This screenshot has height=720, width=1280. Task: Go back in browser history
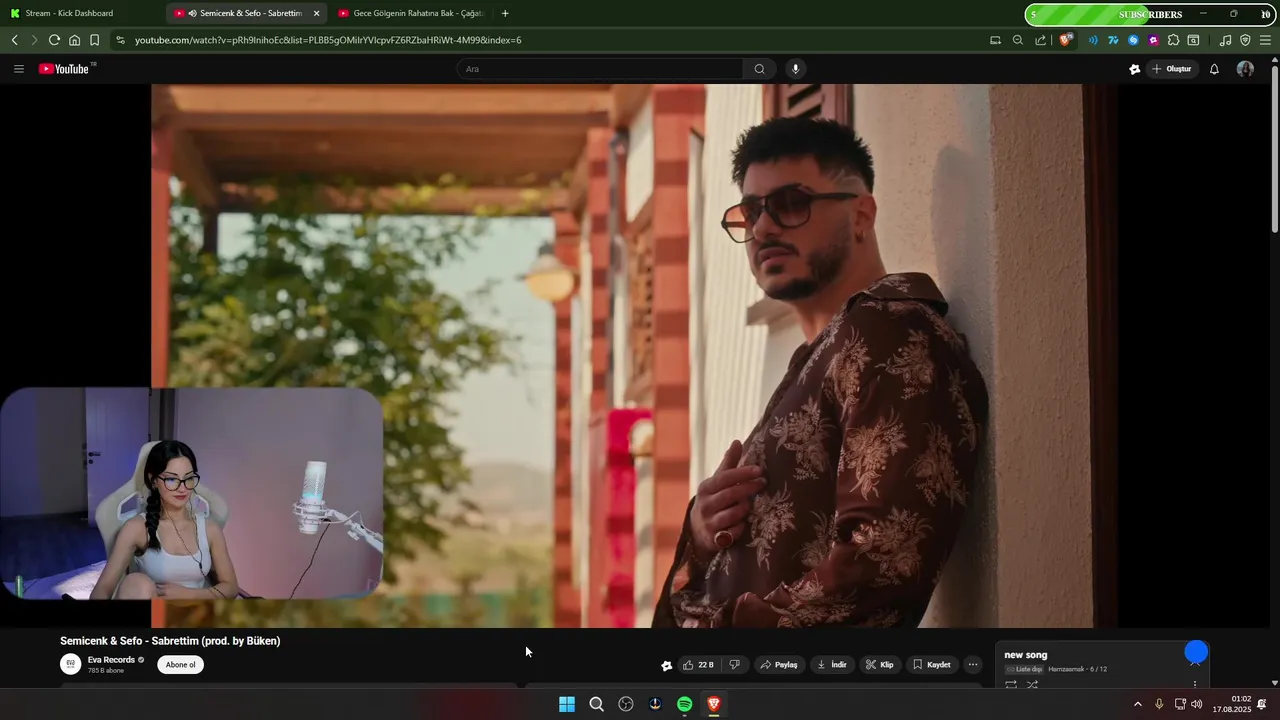pos(14,40)
